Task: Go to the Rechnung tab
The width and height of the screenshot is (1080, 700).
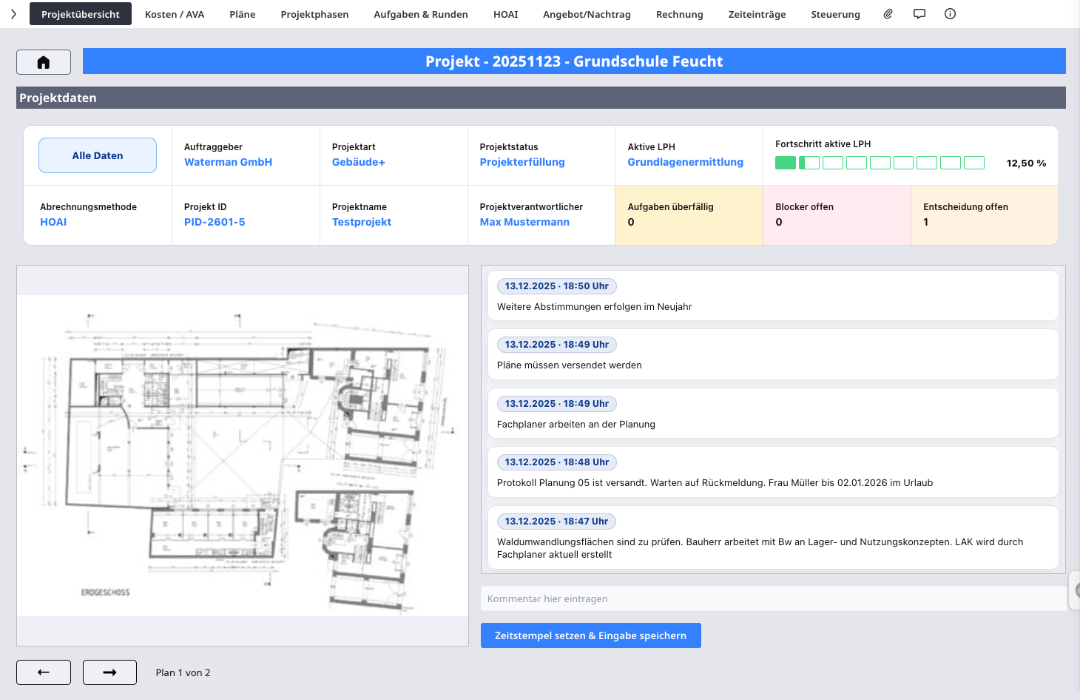Action: (680, 14)
